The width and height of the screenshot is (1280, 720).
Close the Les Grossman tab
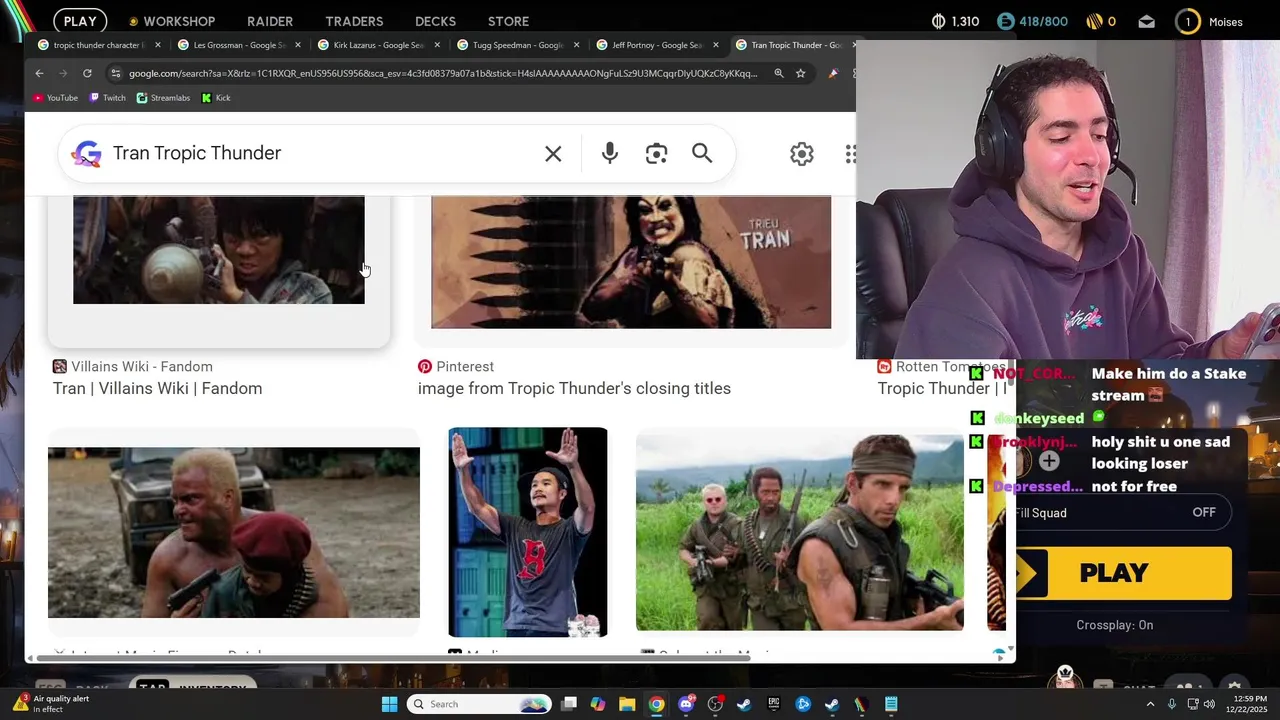(298, 45)
